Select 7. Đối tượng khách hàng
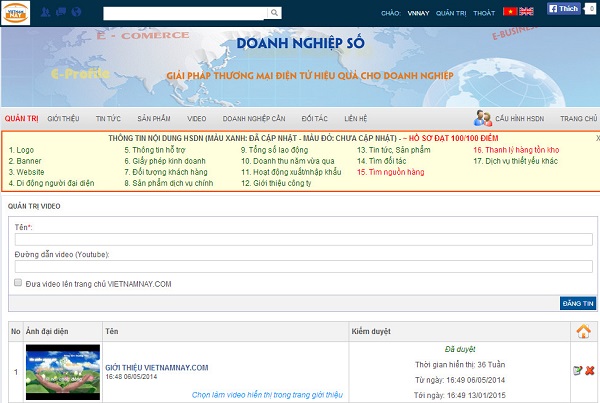This screenshot has width=600, height=403. pyautogui.click(x=166, y=172)
